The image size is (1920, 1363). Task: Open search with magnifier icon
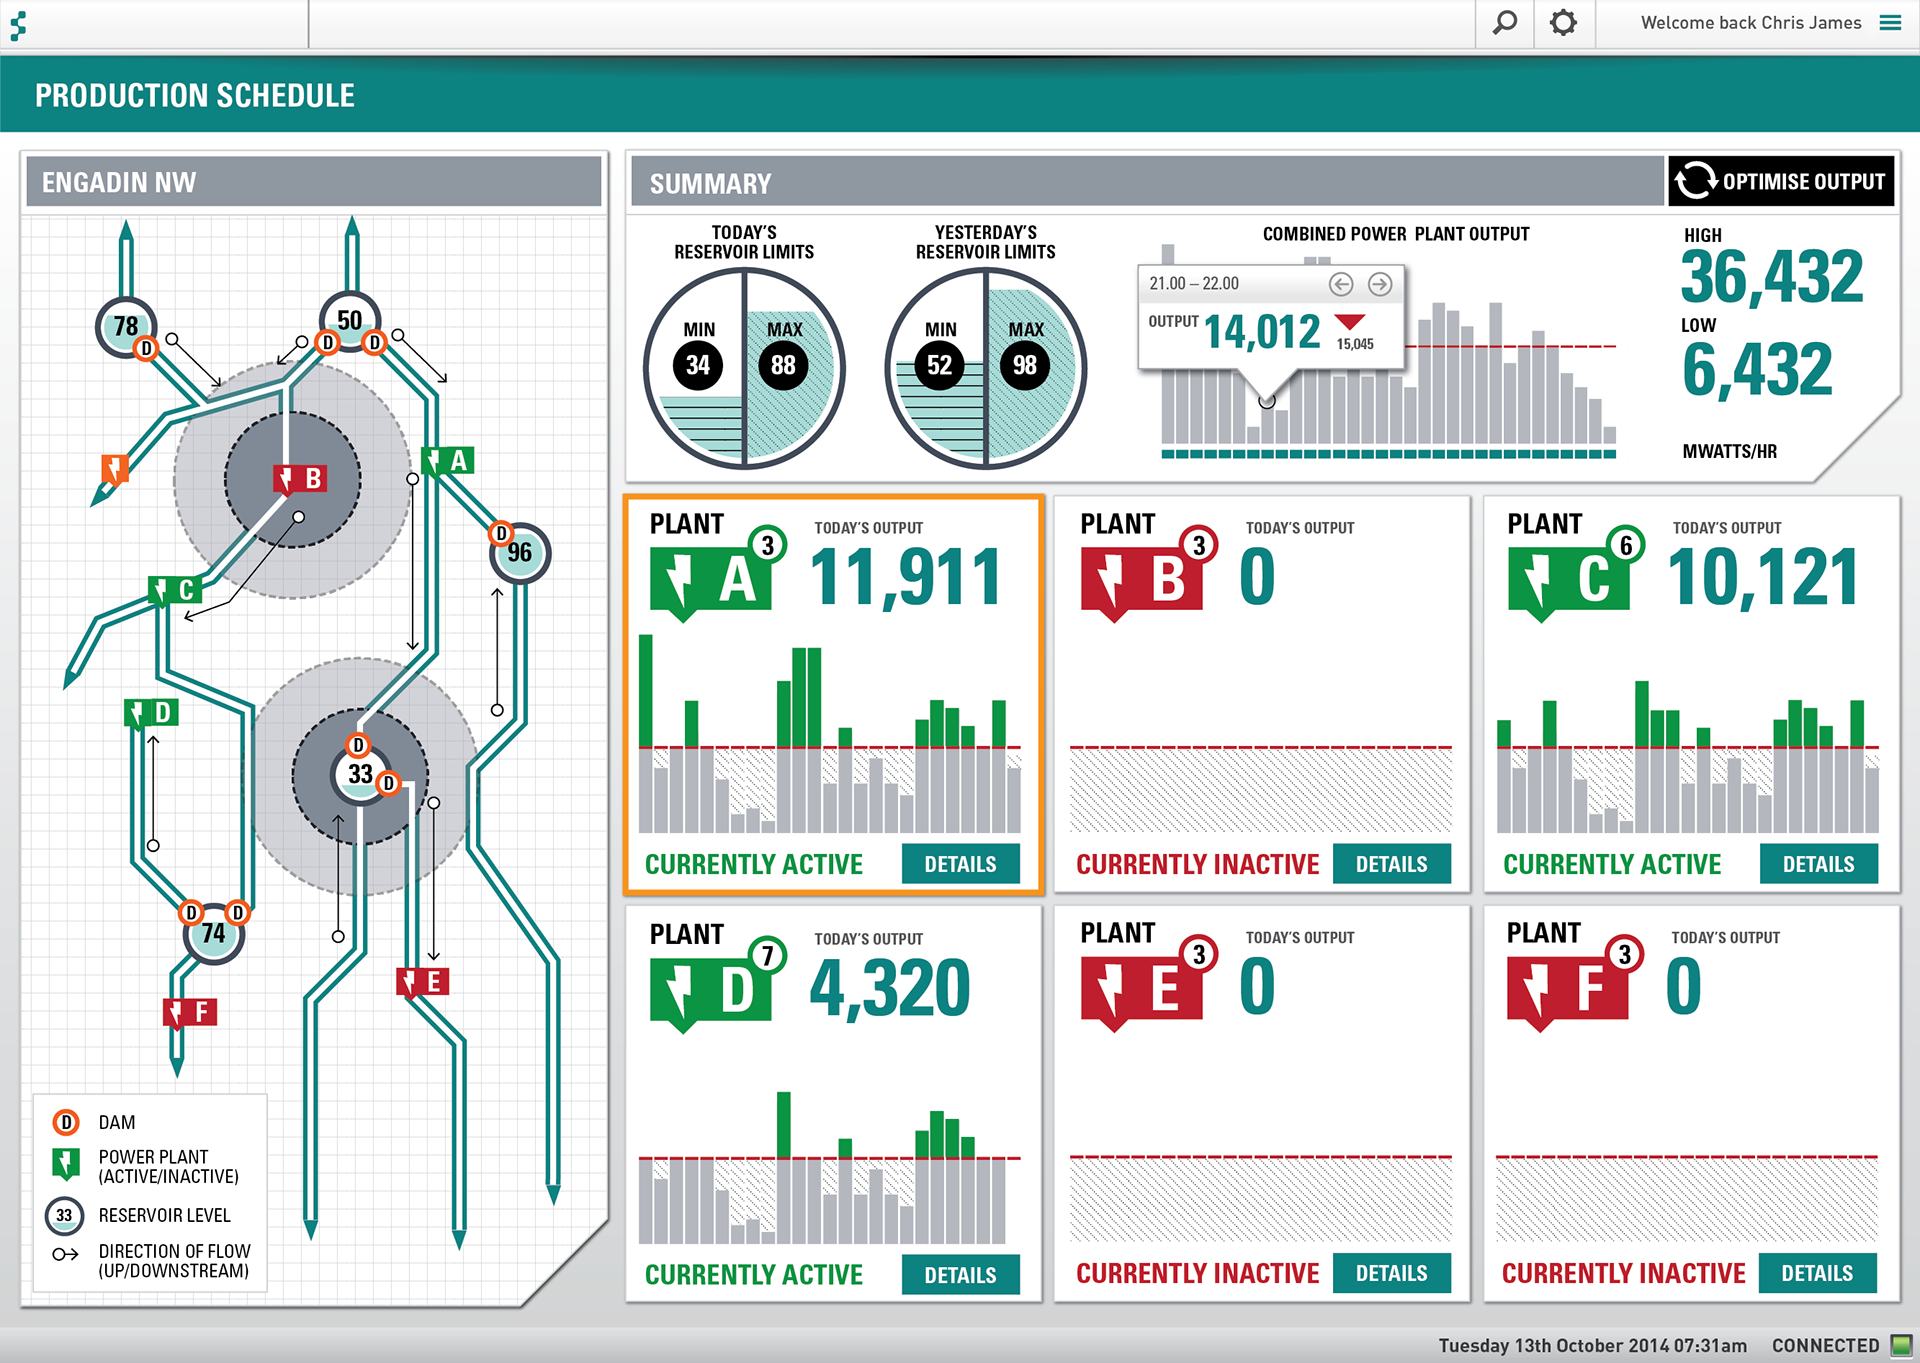click(x=1504, y=23)
